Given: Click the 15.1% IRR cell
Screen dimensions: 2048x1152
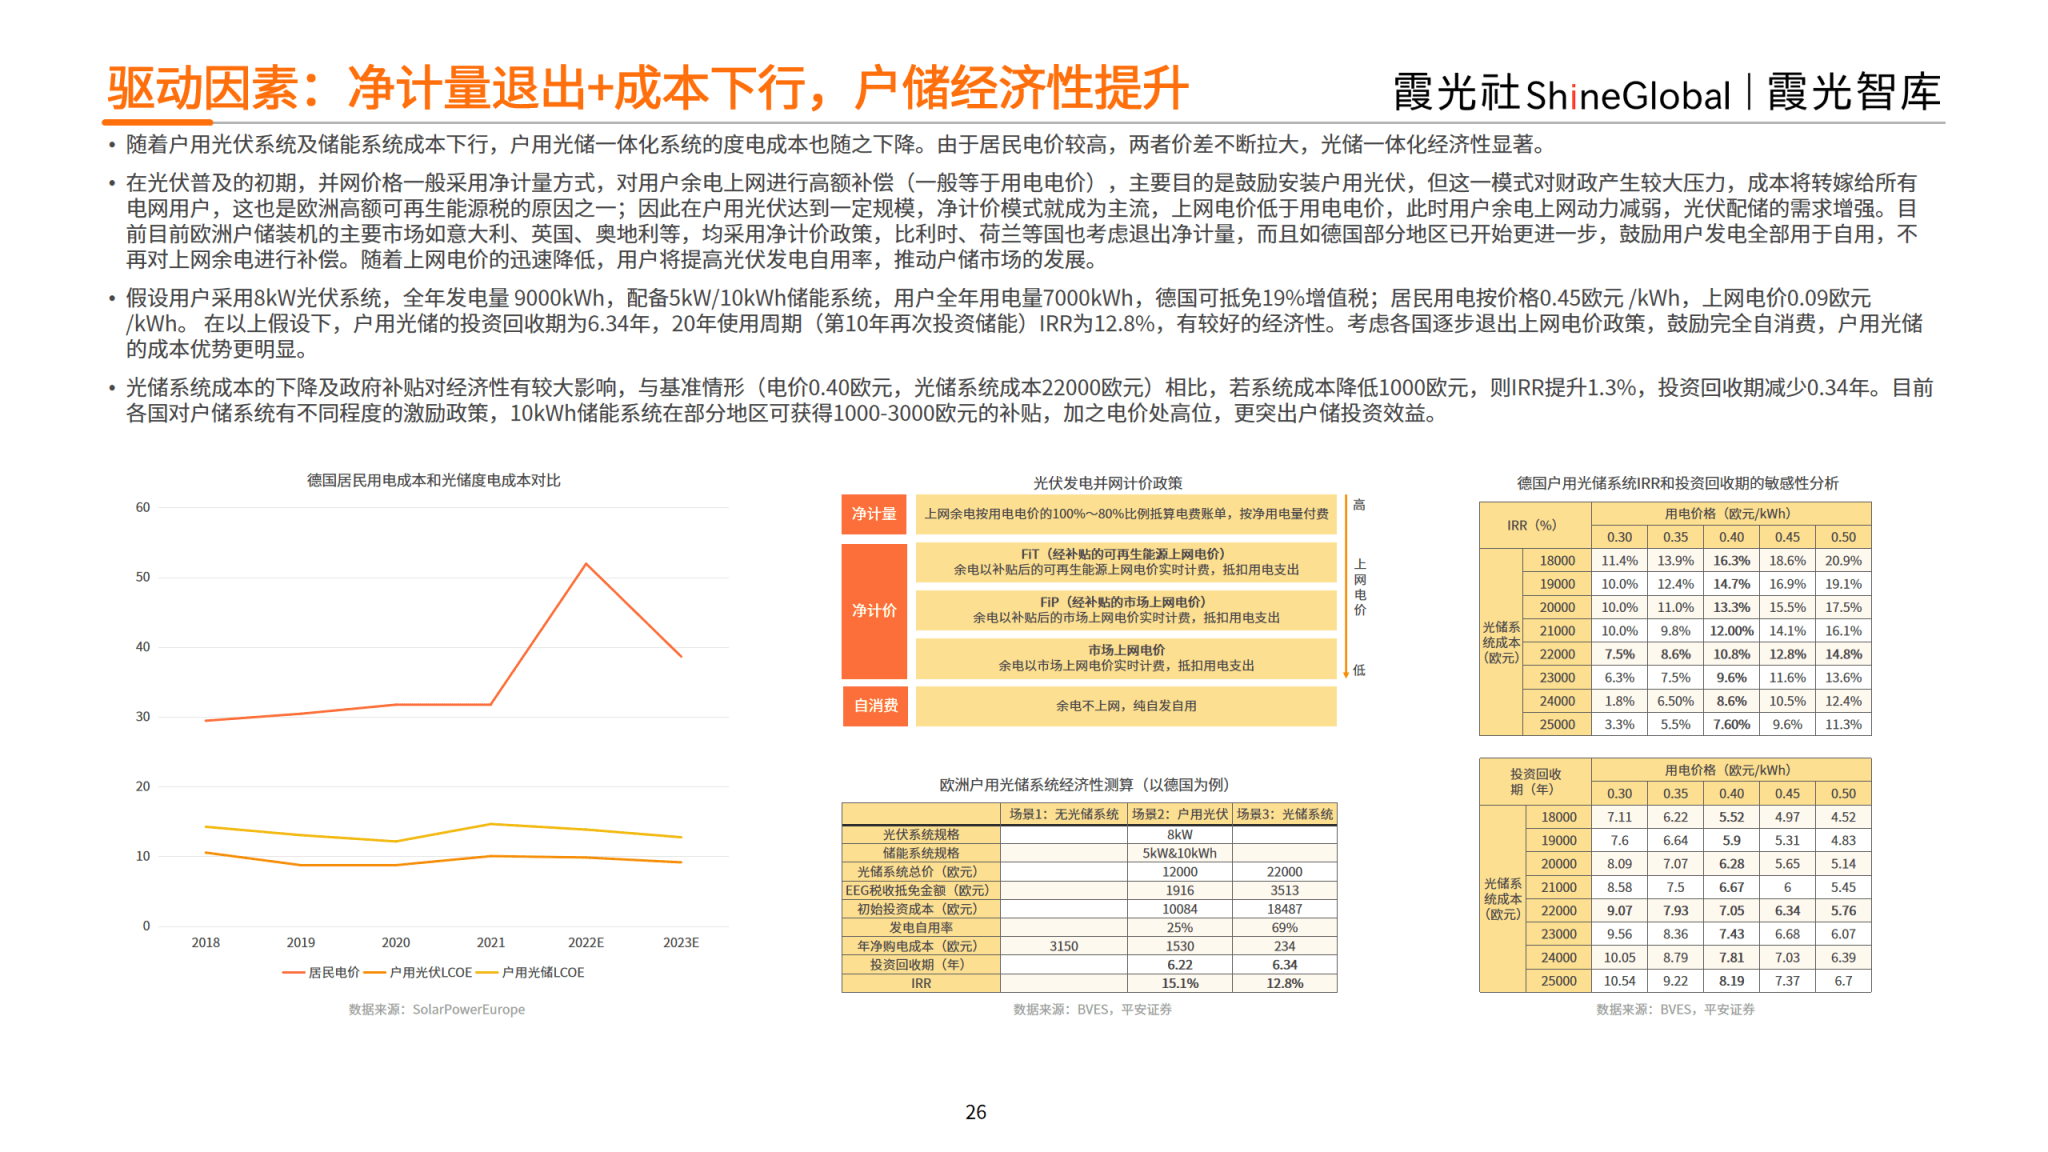Looking at the screenshot, I should (1180, 984).
